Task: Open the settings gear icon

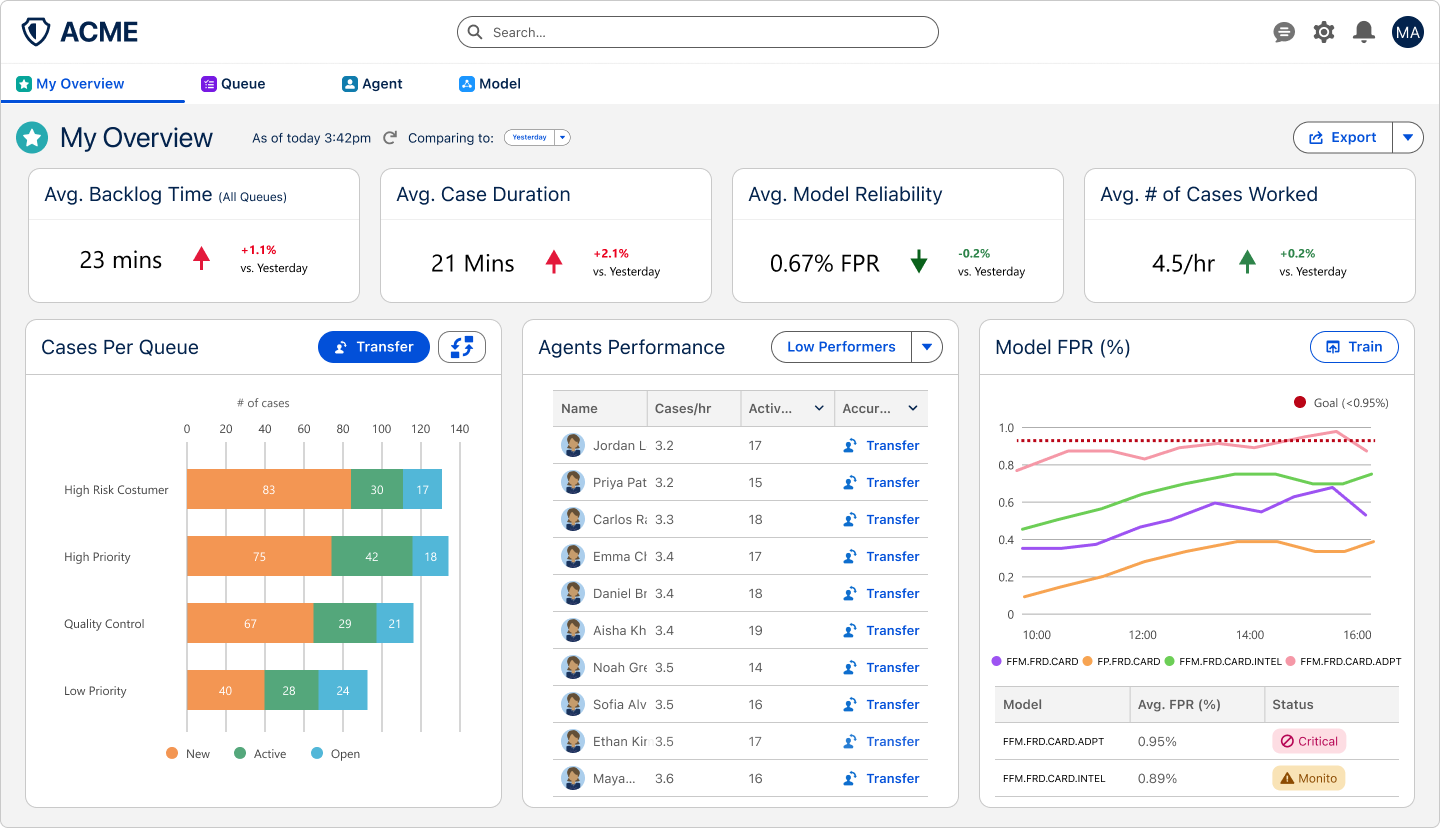Action: click(1324, 32)
